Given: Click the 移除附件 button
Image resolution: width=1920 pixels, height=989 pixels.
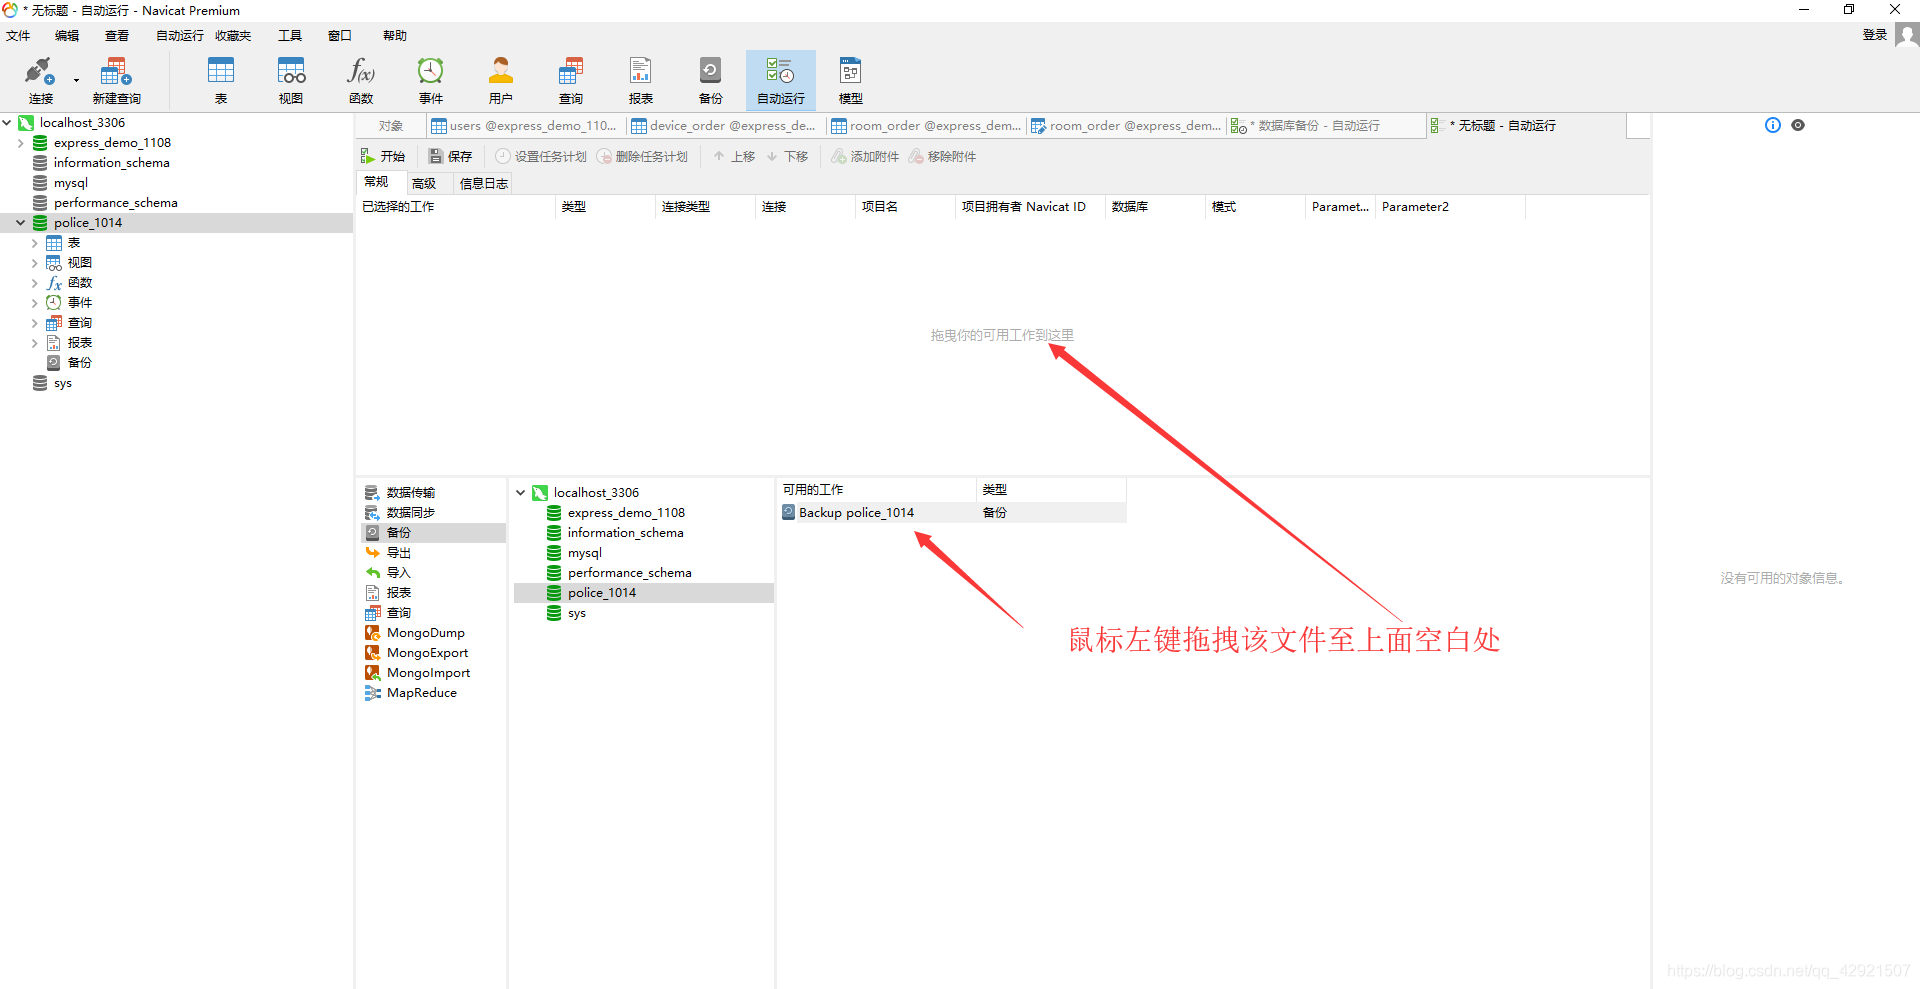Looking at the screenshot, I should (x=942, y=157).
